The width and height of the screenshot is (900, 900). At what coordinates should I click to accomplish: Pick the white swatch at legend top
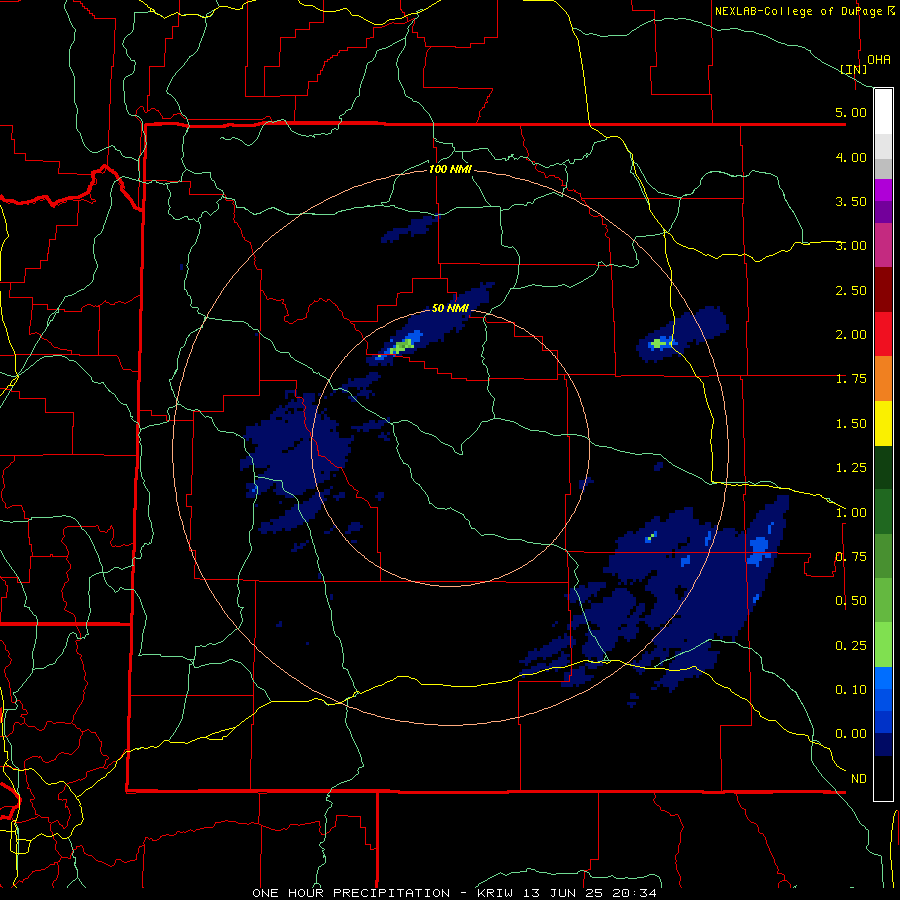883,111
